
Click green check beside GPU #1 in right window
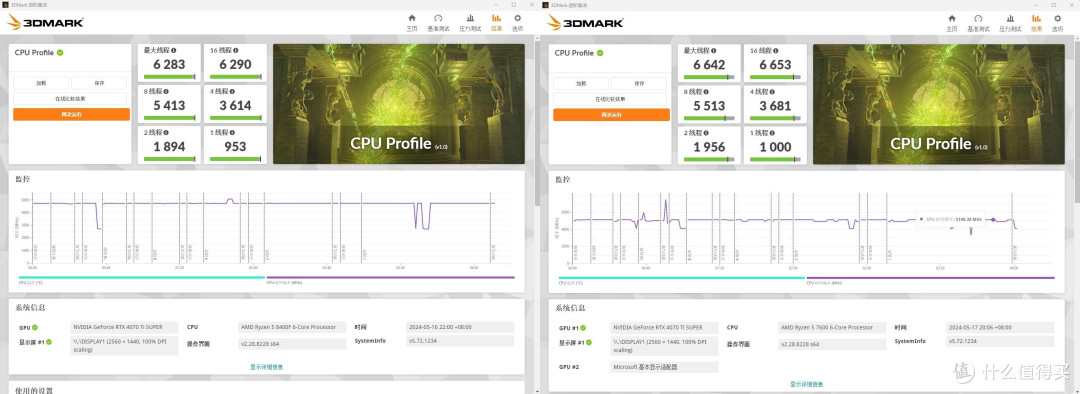click(x=583, y=328)
